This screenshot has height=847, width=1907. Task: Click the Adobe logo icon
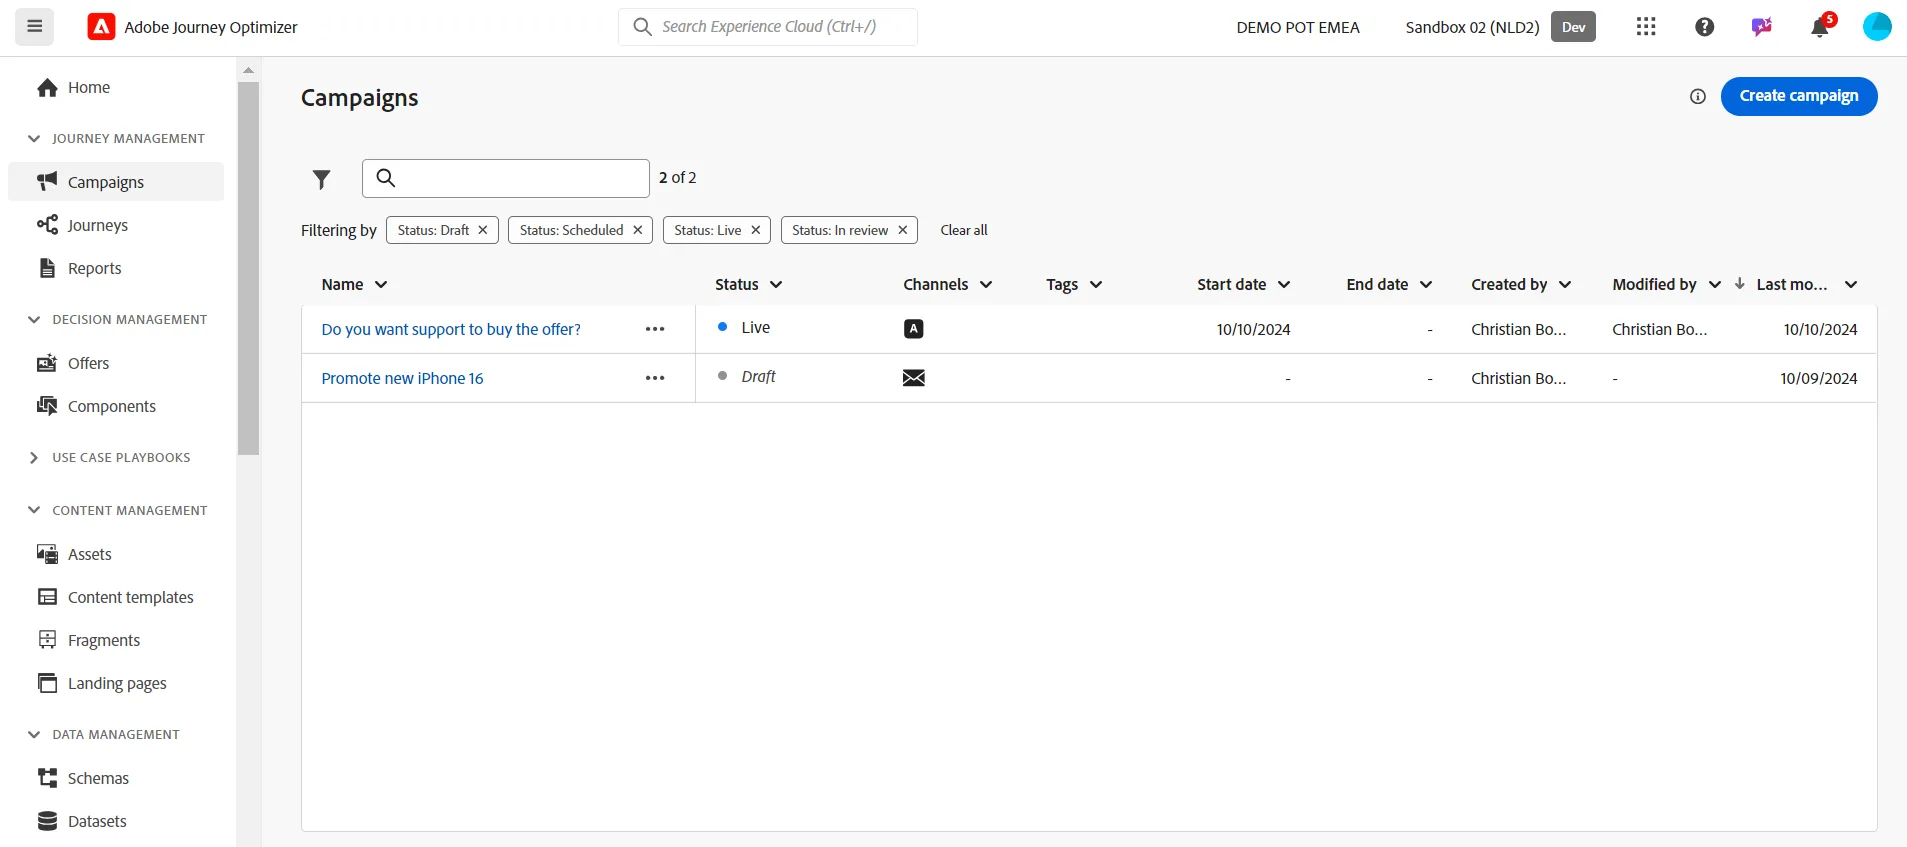click(x=101, y=27)
